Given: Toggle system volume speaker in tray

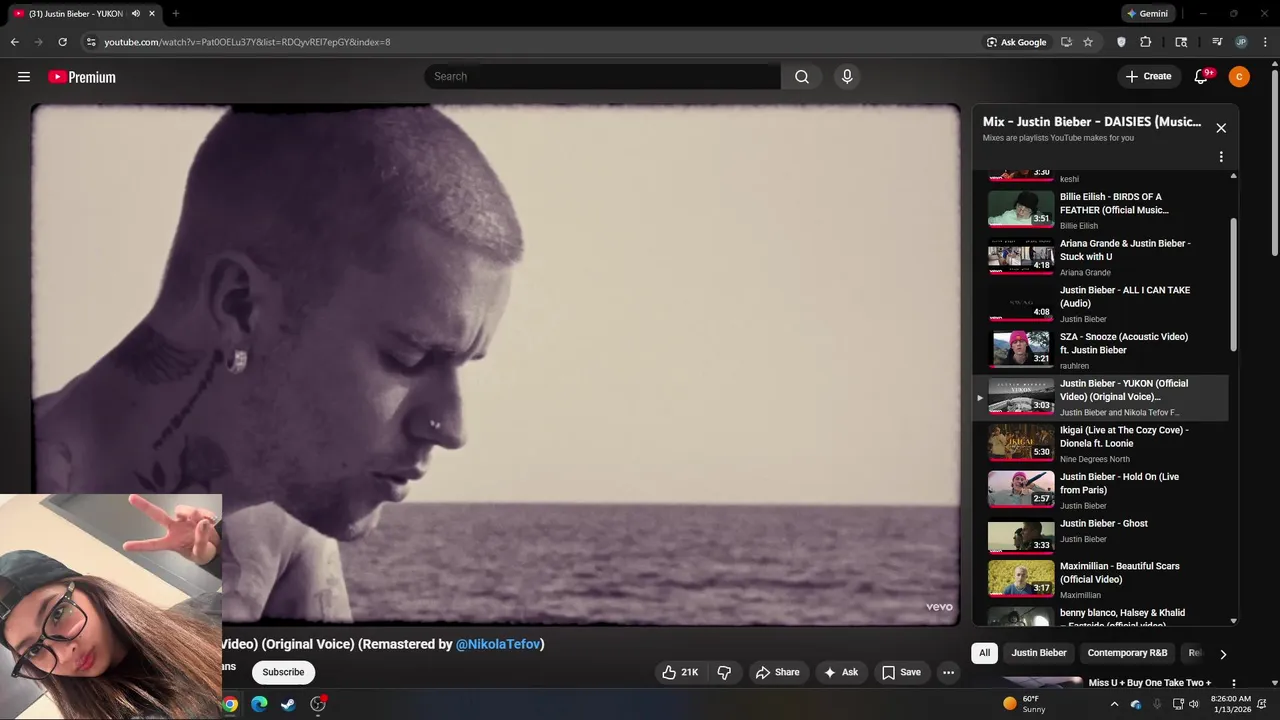Looking at the screenshot, I should 1193,704.
